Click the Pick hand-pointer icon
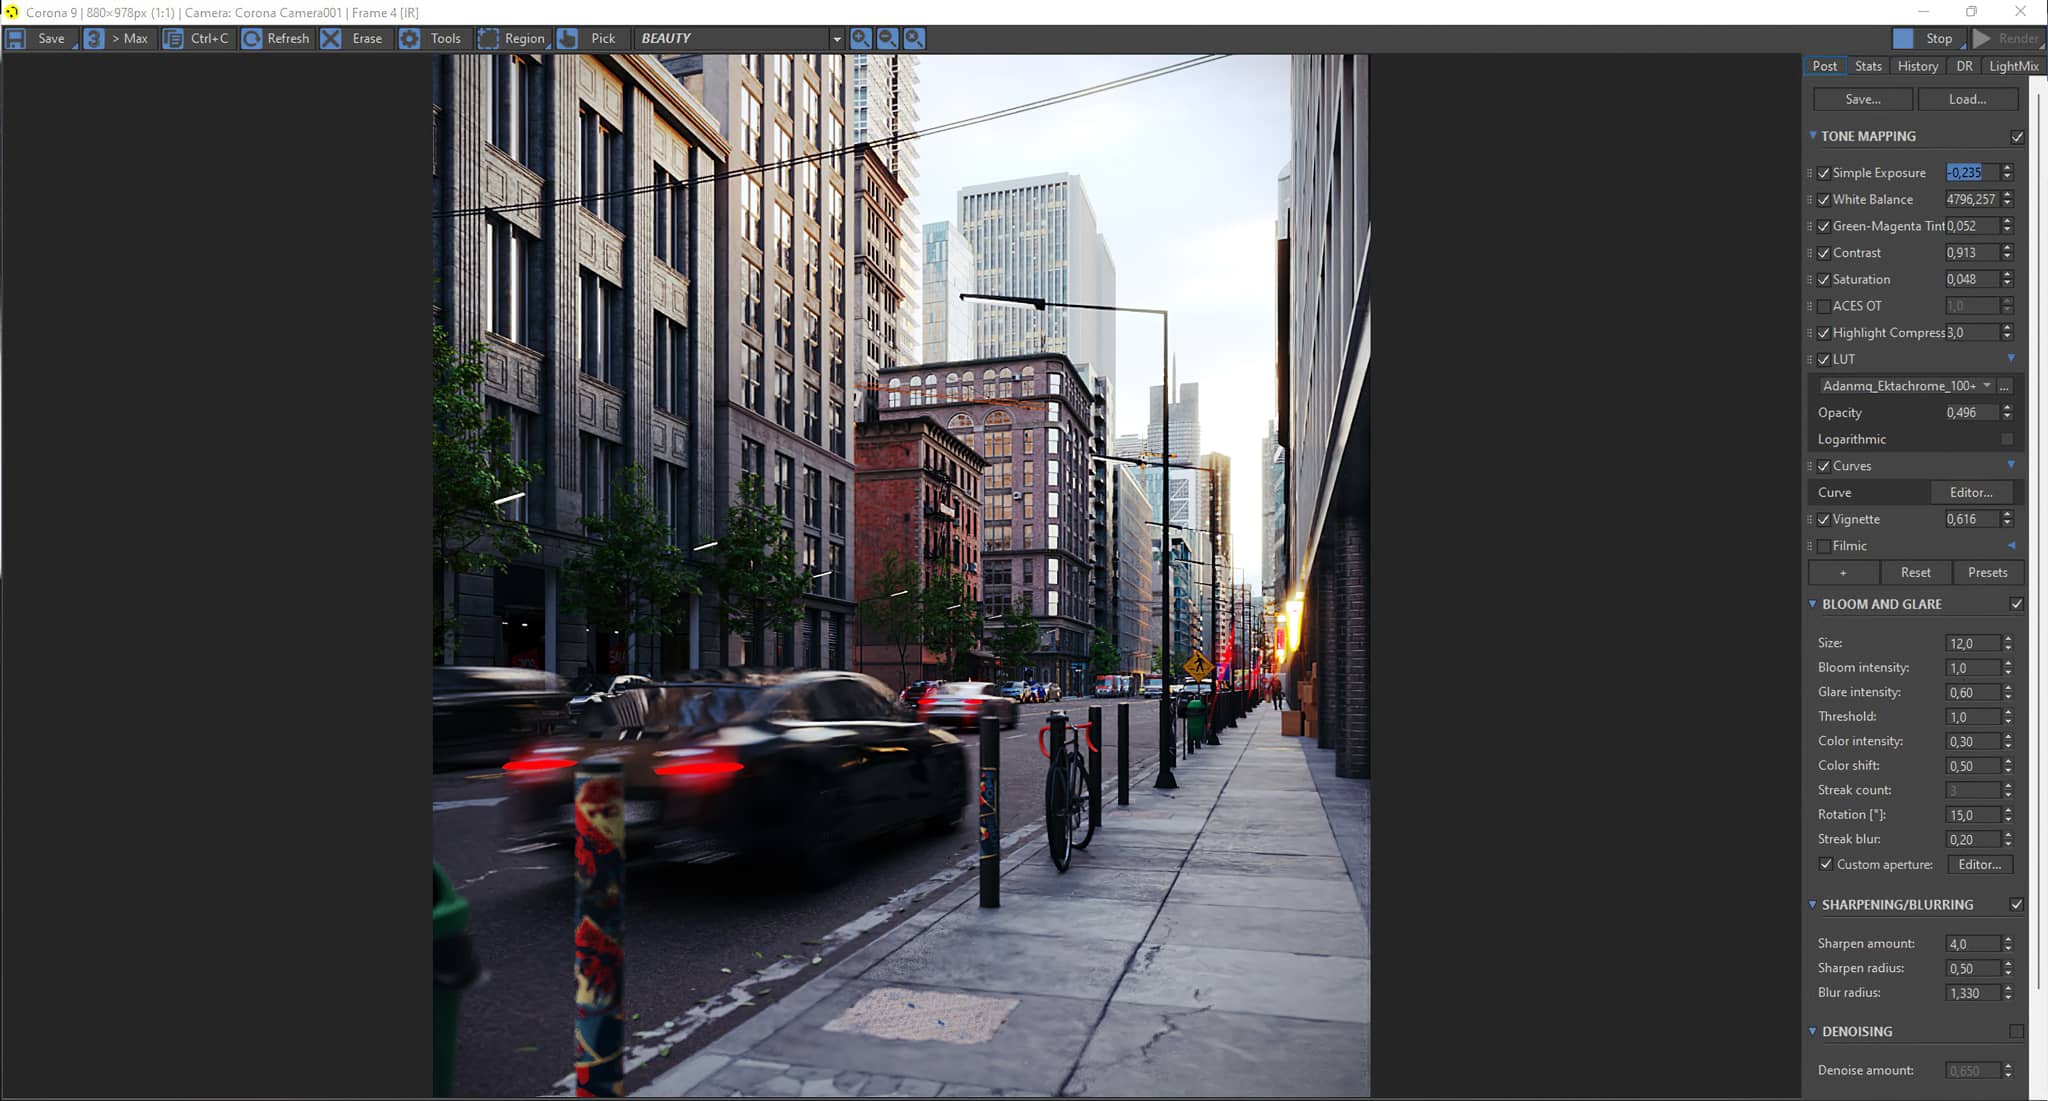The image size is (2048, 1101). pyautogui.click(x=567, y=38)
